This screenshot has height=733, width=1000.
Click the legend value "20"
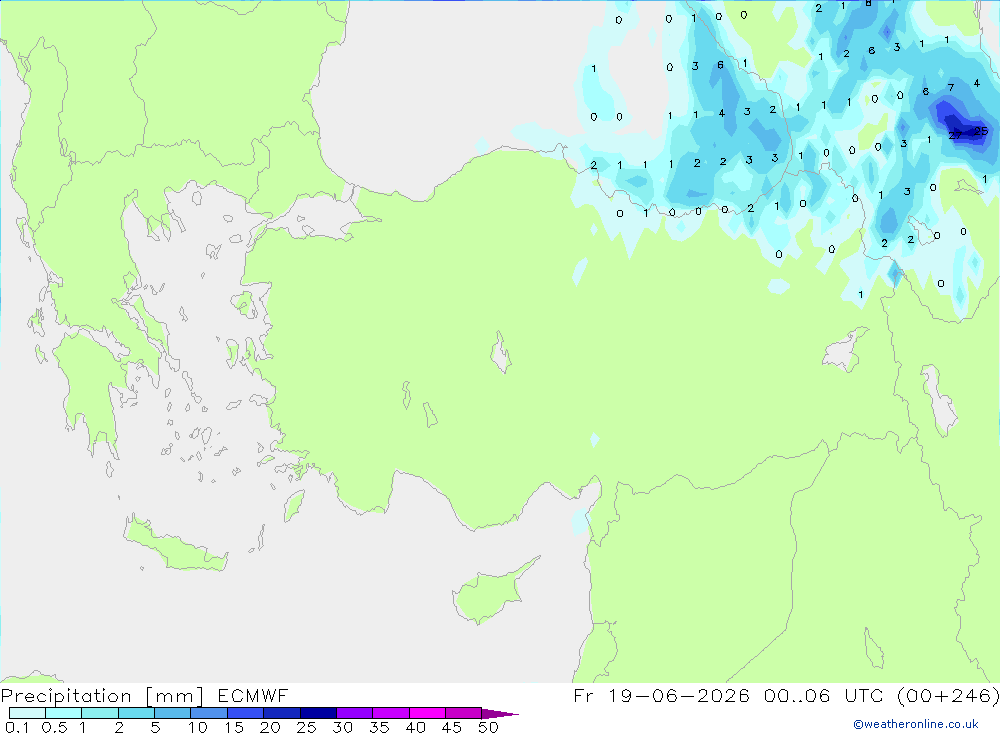tap(270, 727)
